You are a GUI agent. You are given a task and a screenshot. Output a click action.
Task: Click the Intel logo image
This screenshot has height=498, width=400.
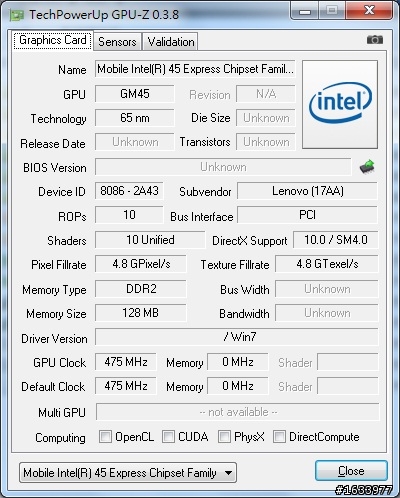click(340, 104)
